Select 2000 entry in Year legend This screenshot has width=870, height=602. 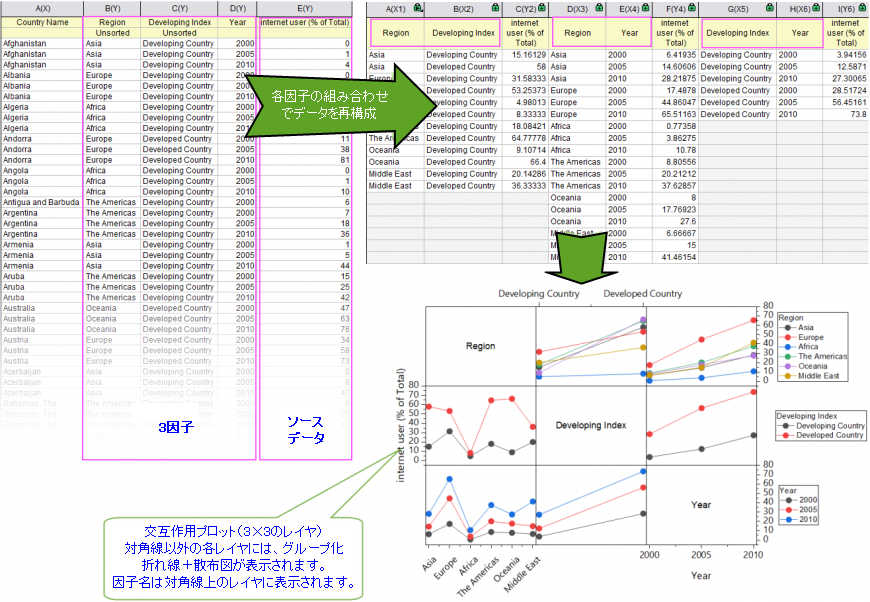click(798, 500)
